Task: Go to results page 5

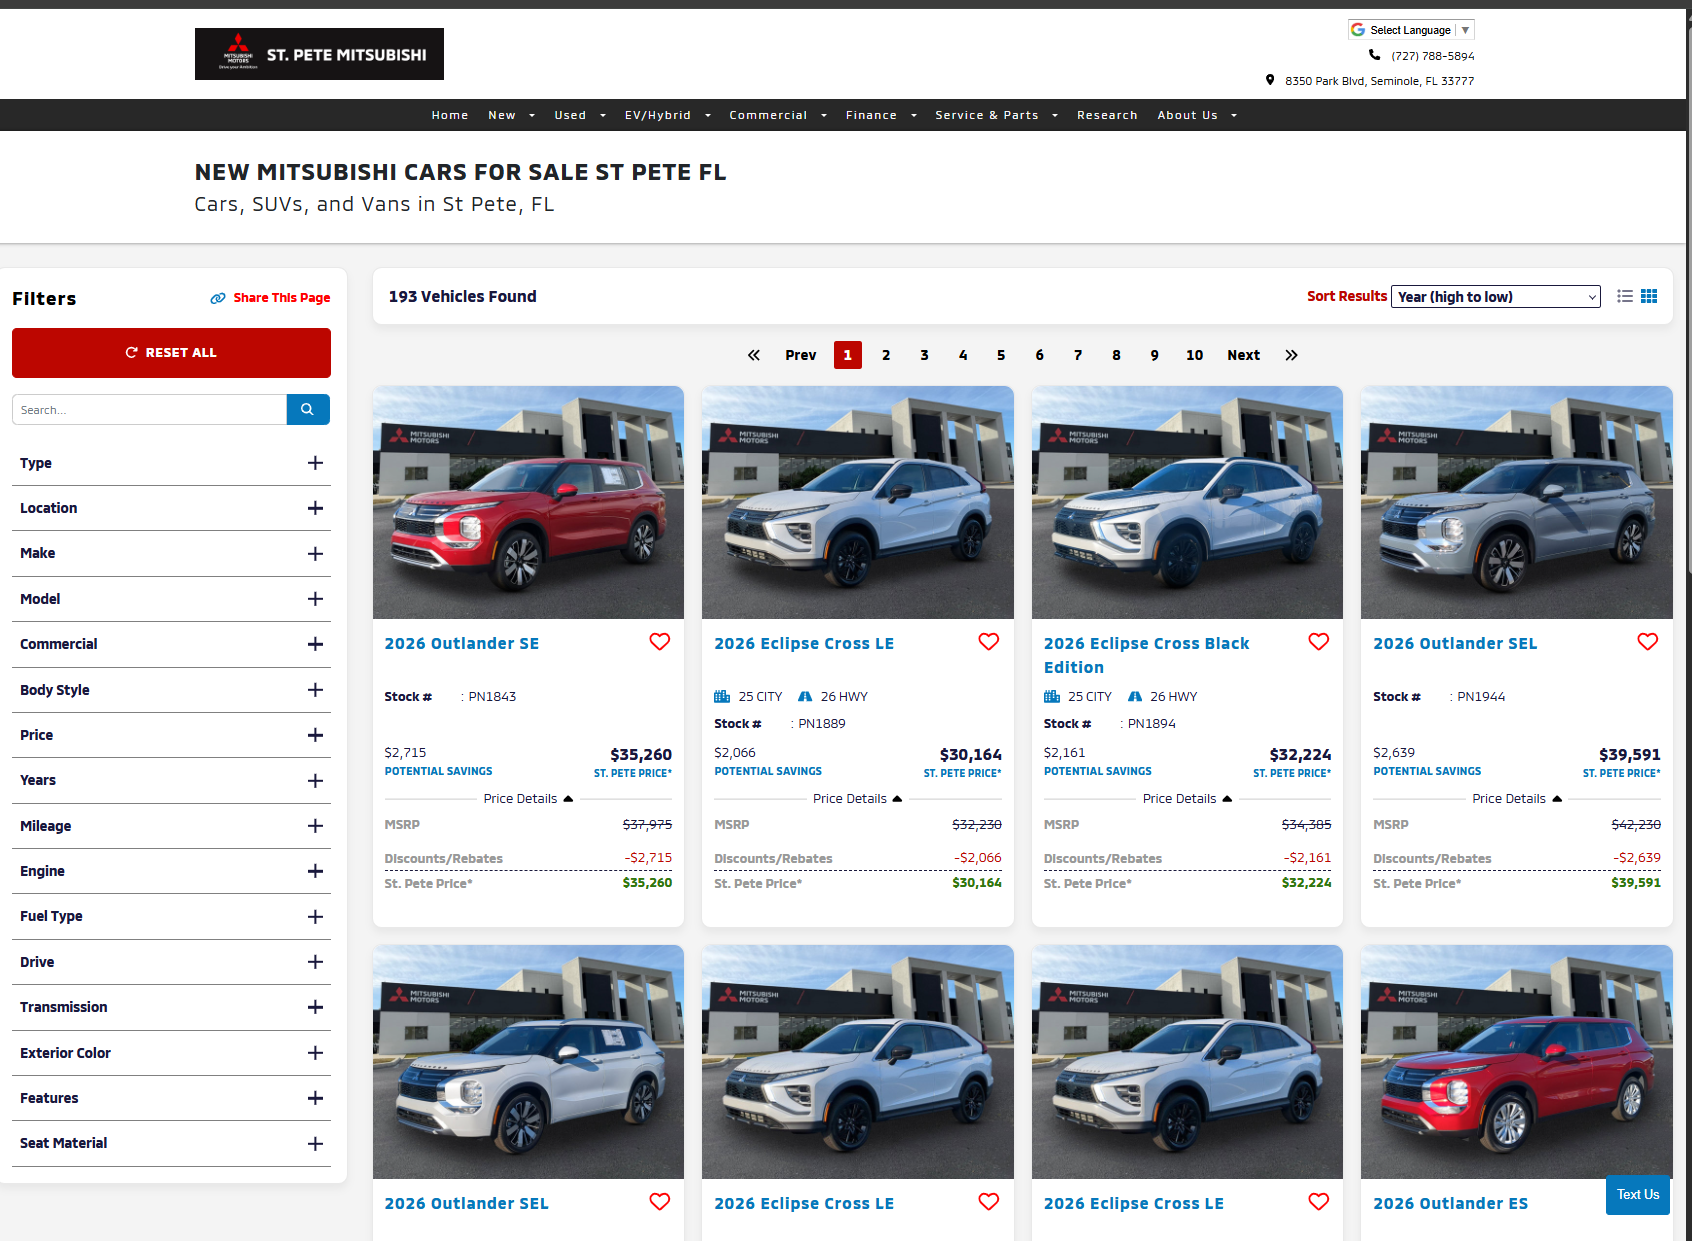Action: tap(1001, 355)
